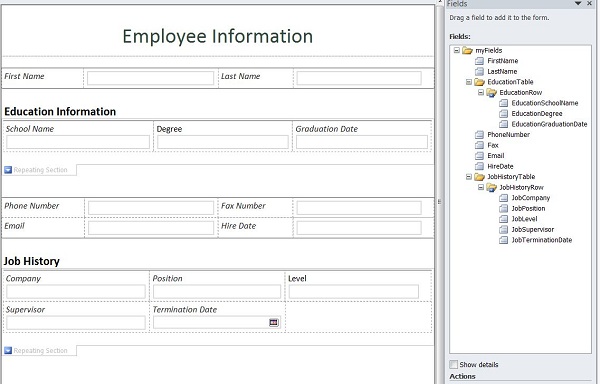
Task: Click the JobLevel field icon
Action: (x=504, y=219)
